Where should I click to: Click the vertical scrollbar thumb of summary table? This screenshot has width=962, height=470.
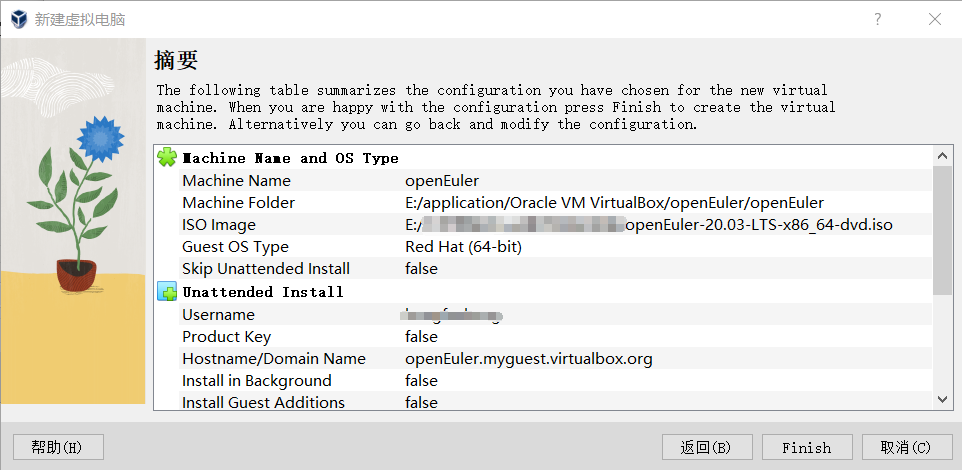pos(943,230)
